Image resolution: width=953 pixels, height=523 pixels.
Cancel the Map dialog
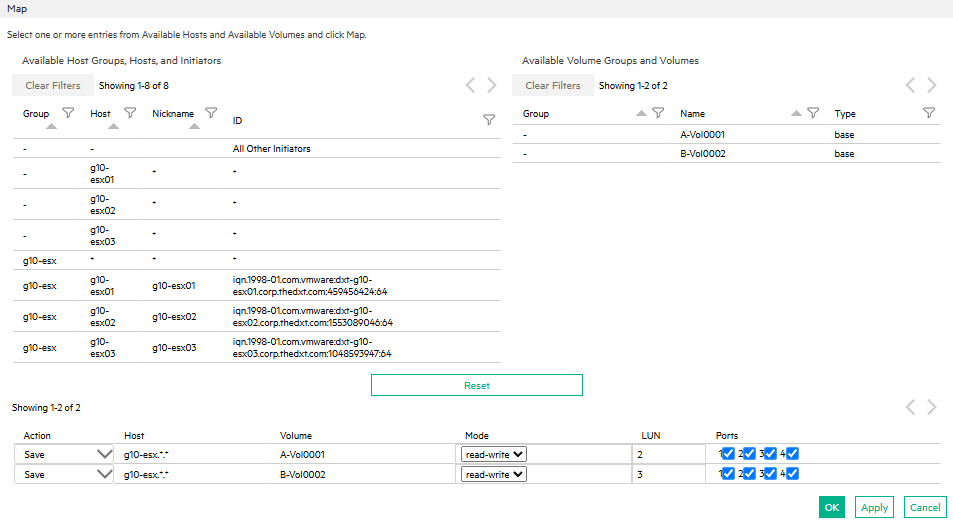[x=925, y=507]
